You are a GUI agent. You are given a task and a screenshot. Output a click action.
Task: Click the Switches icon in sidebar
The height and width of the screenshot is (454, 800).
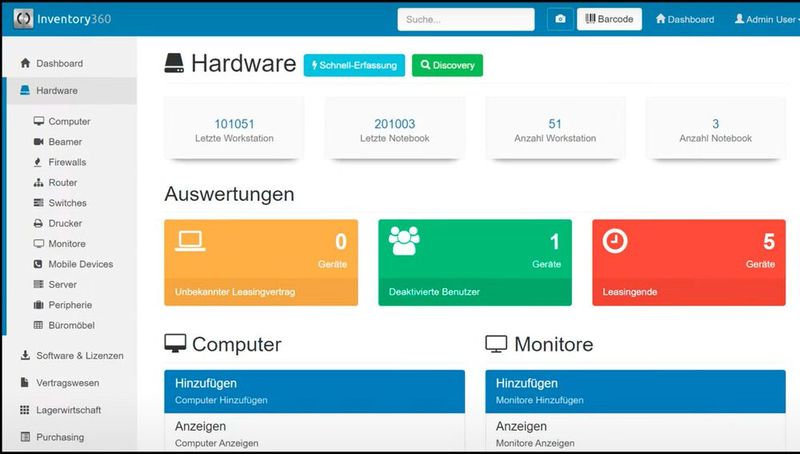pyautogui.click(x=39, y=203)
